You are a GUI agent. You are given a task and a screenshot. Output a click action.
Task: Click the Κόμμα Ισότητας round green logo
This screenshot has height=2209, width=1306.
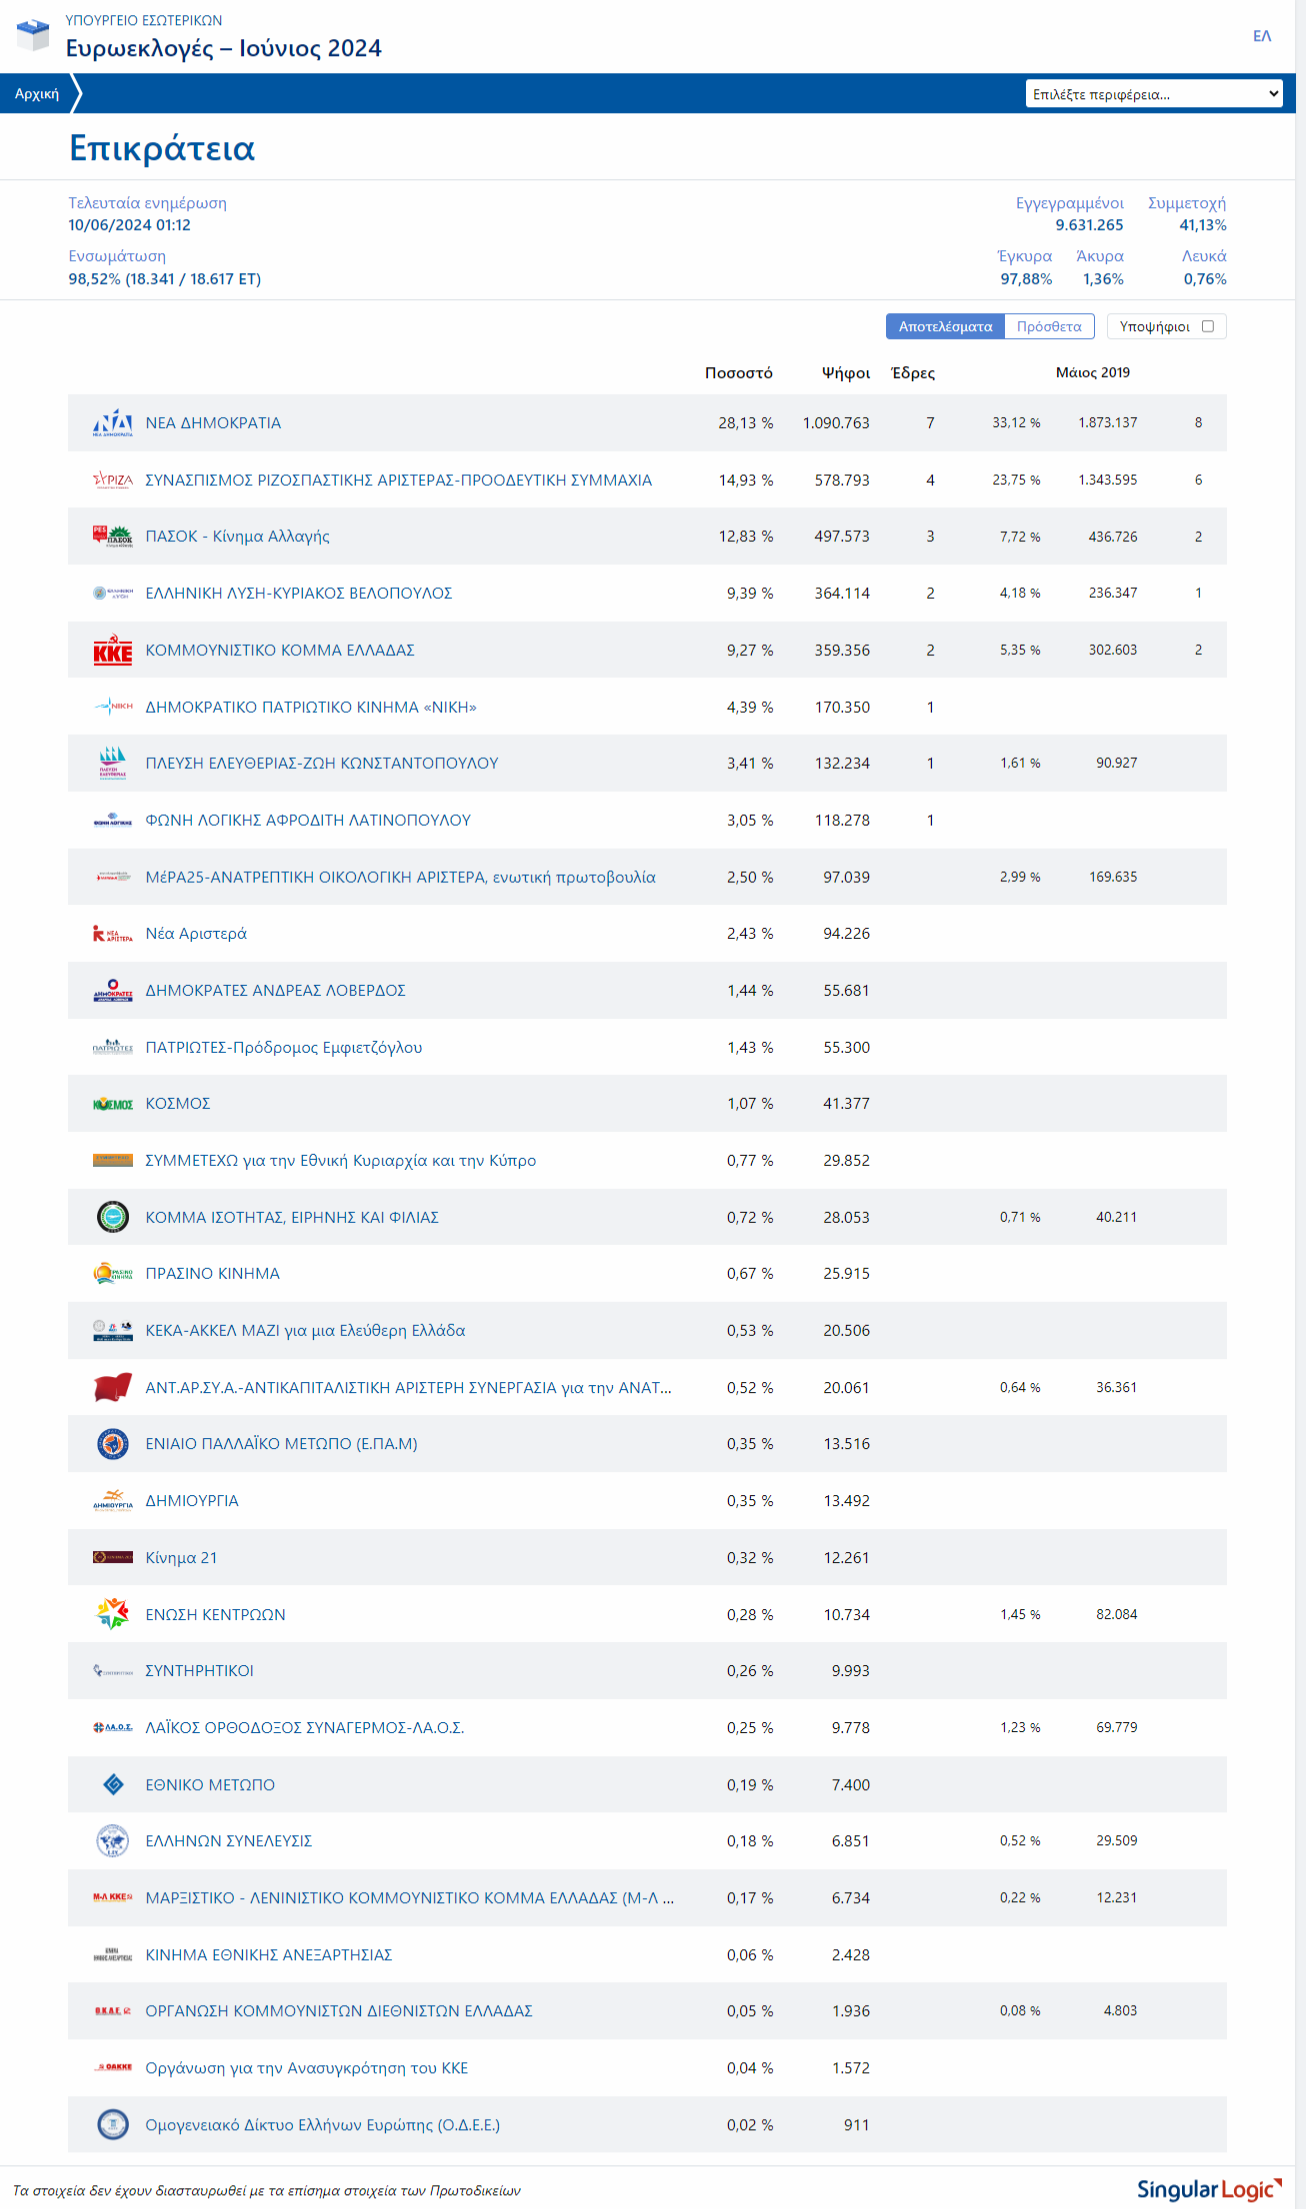coord(113,1217)
